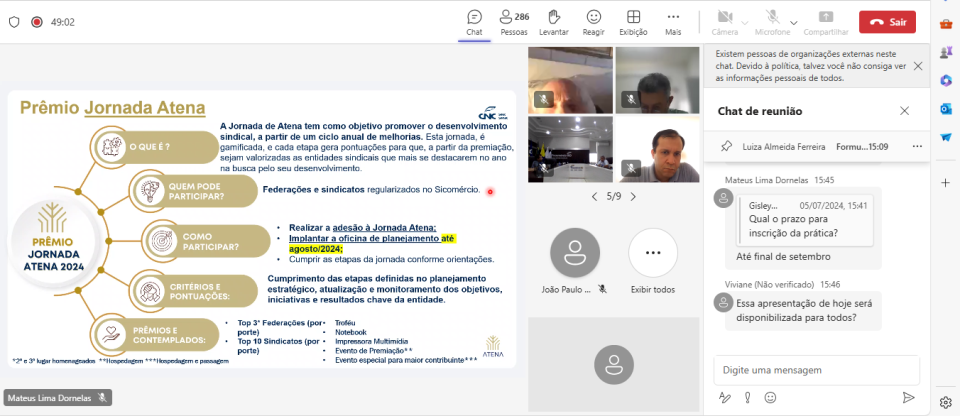Leave the meeting with Sair

[887, 22]
